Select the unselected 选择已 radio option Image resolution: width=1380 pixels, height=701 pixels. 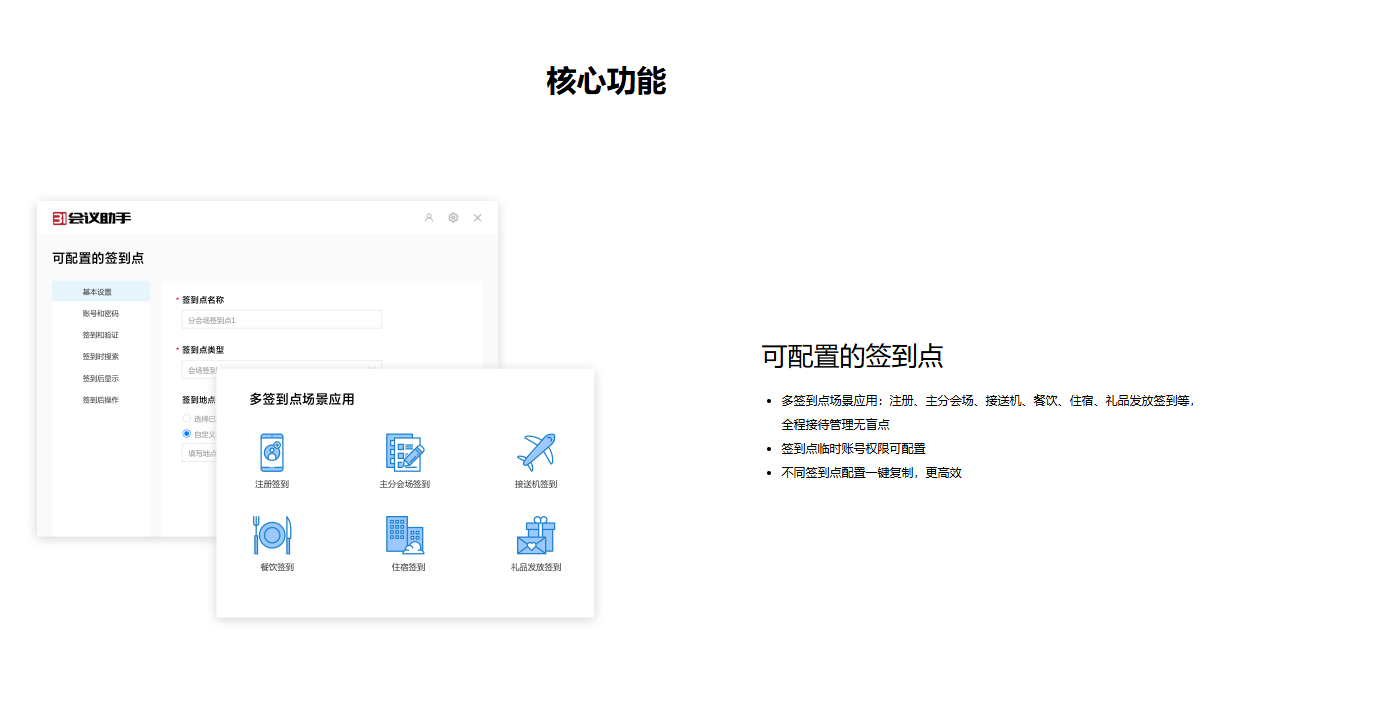point(186,418)
